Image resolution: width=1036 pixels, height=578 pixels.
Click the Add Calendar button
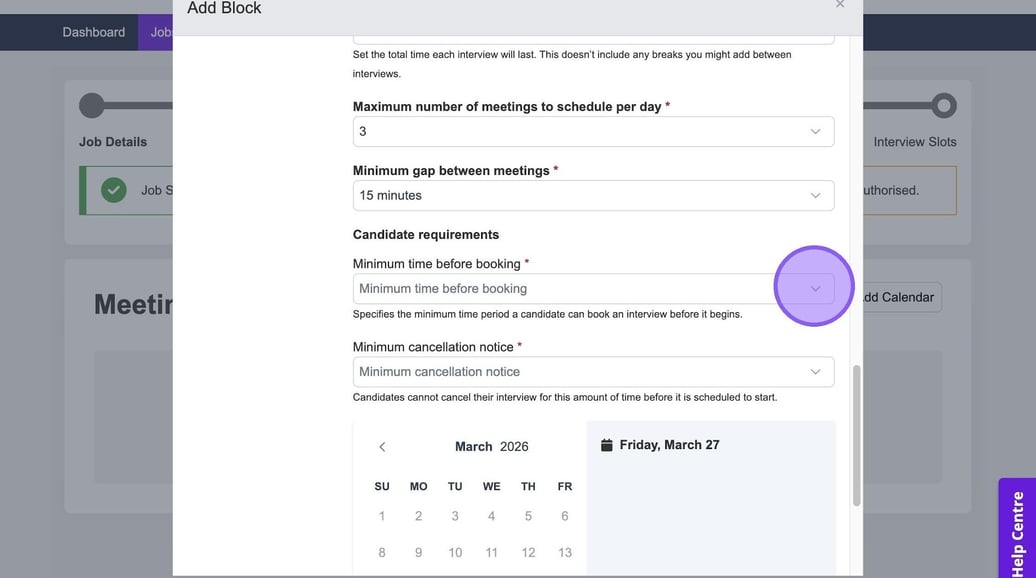[899, 297]
